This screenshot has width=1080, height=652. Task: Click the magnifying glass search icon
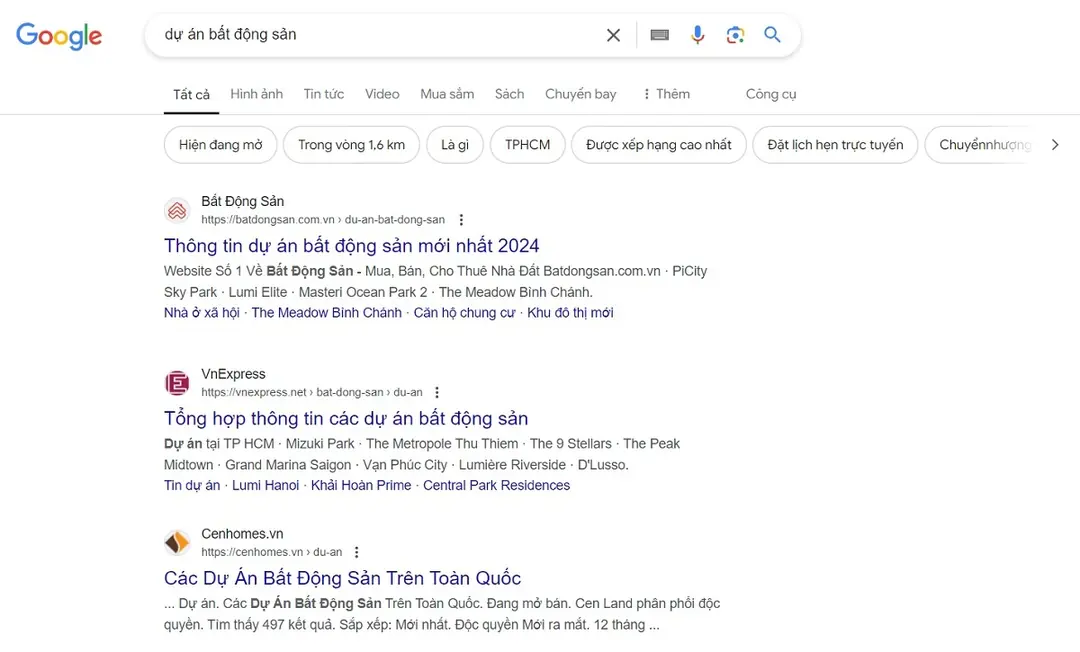772,34
